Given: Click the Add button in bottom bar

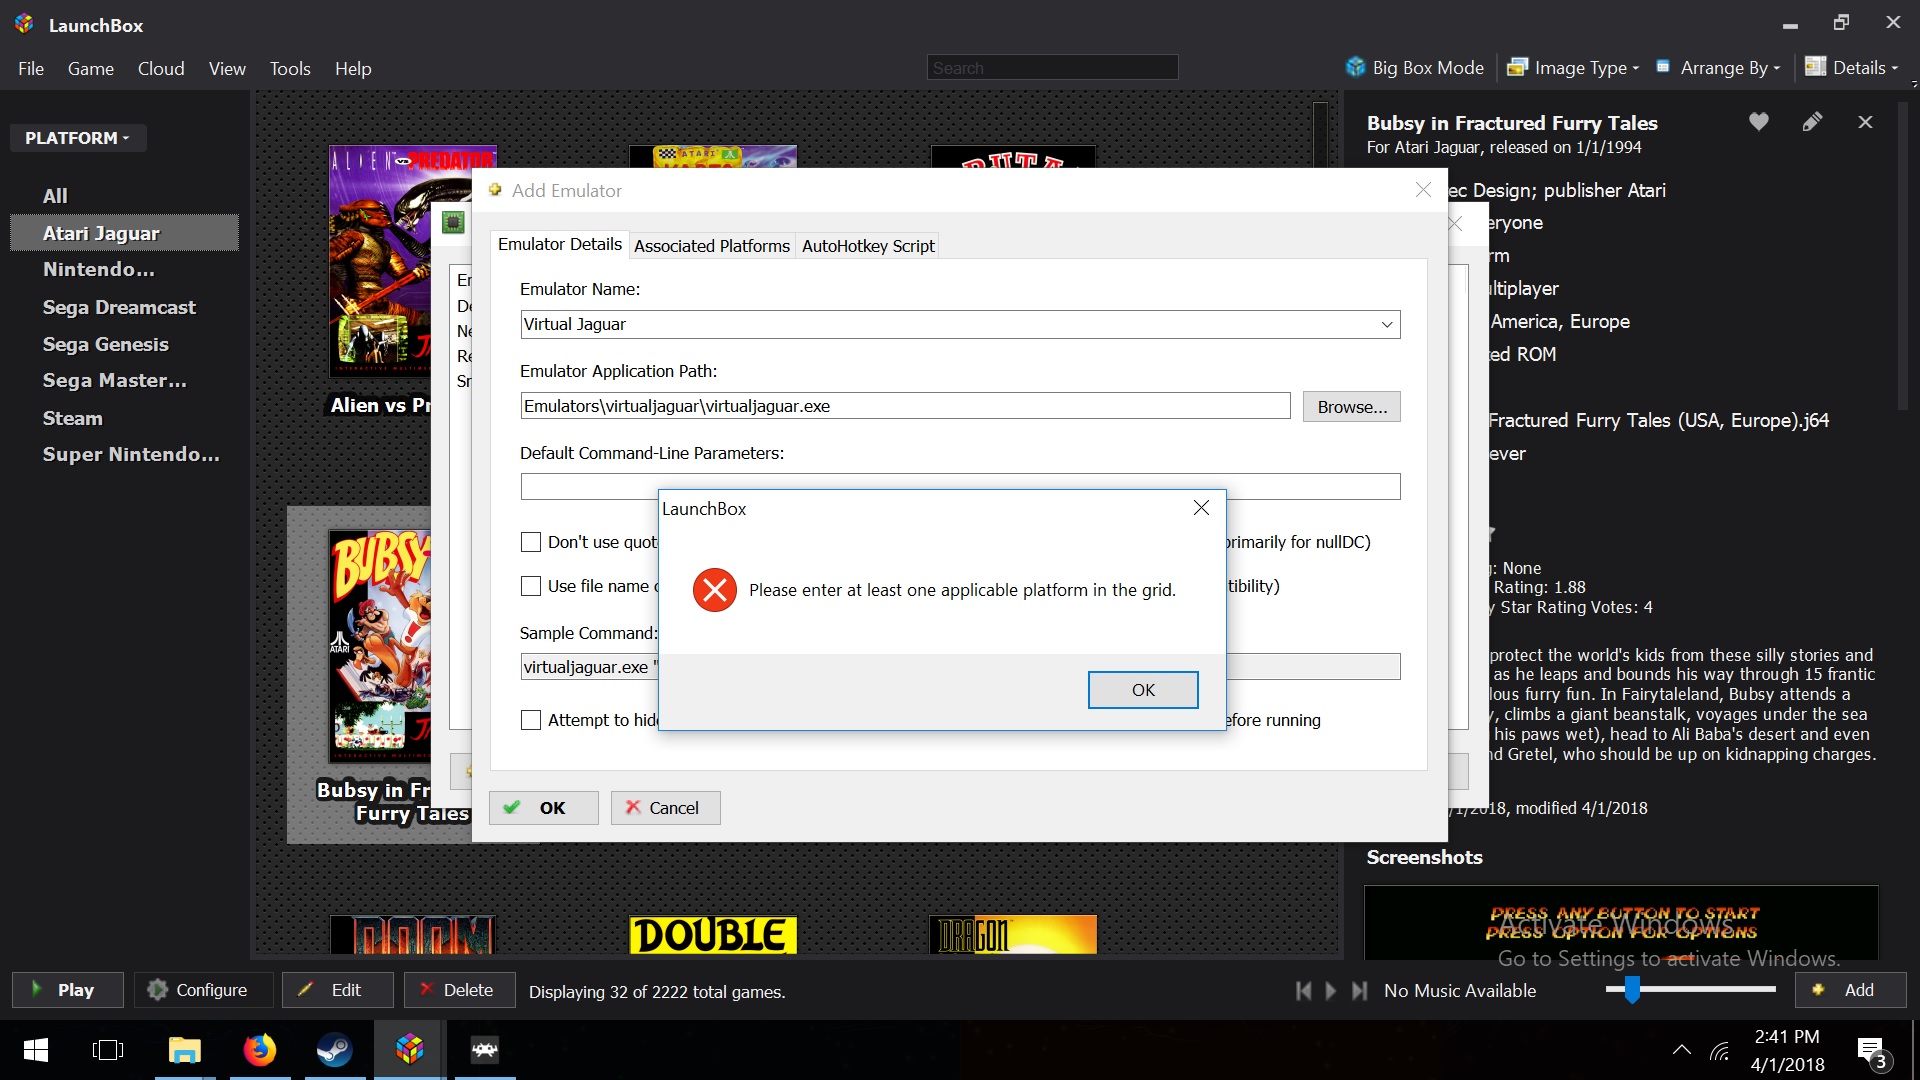Looking at the screenshot, I should (x=1851, y=990).
